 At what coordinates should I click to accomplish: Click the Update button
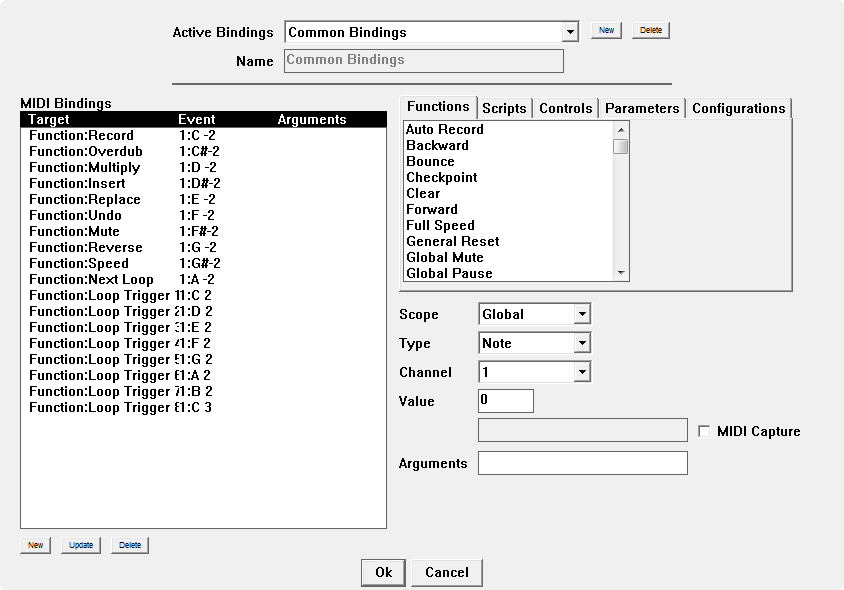click(x=81, y=545)
